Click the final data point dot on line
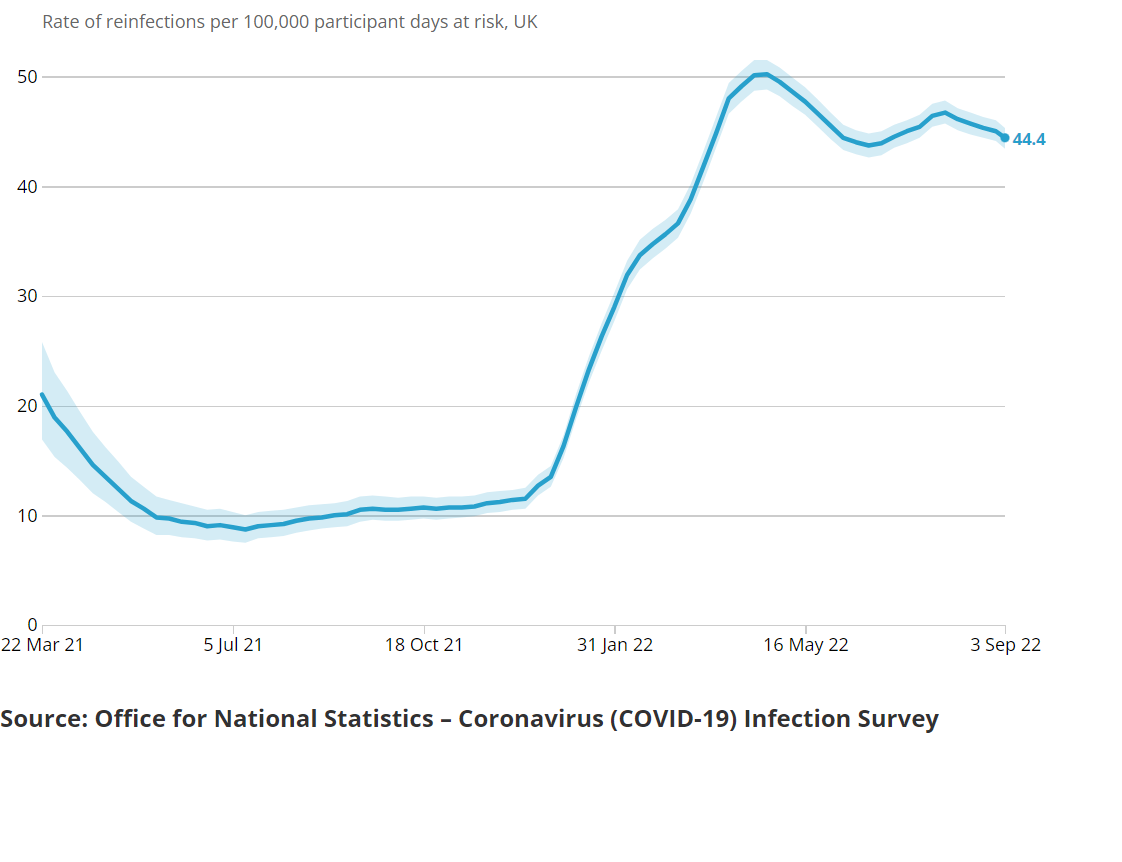This screenshot has height=862, width=1122. click(1005, 138)
